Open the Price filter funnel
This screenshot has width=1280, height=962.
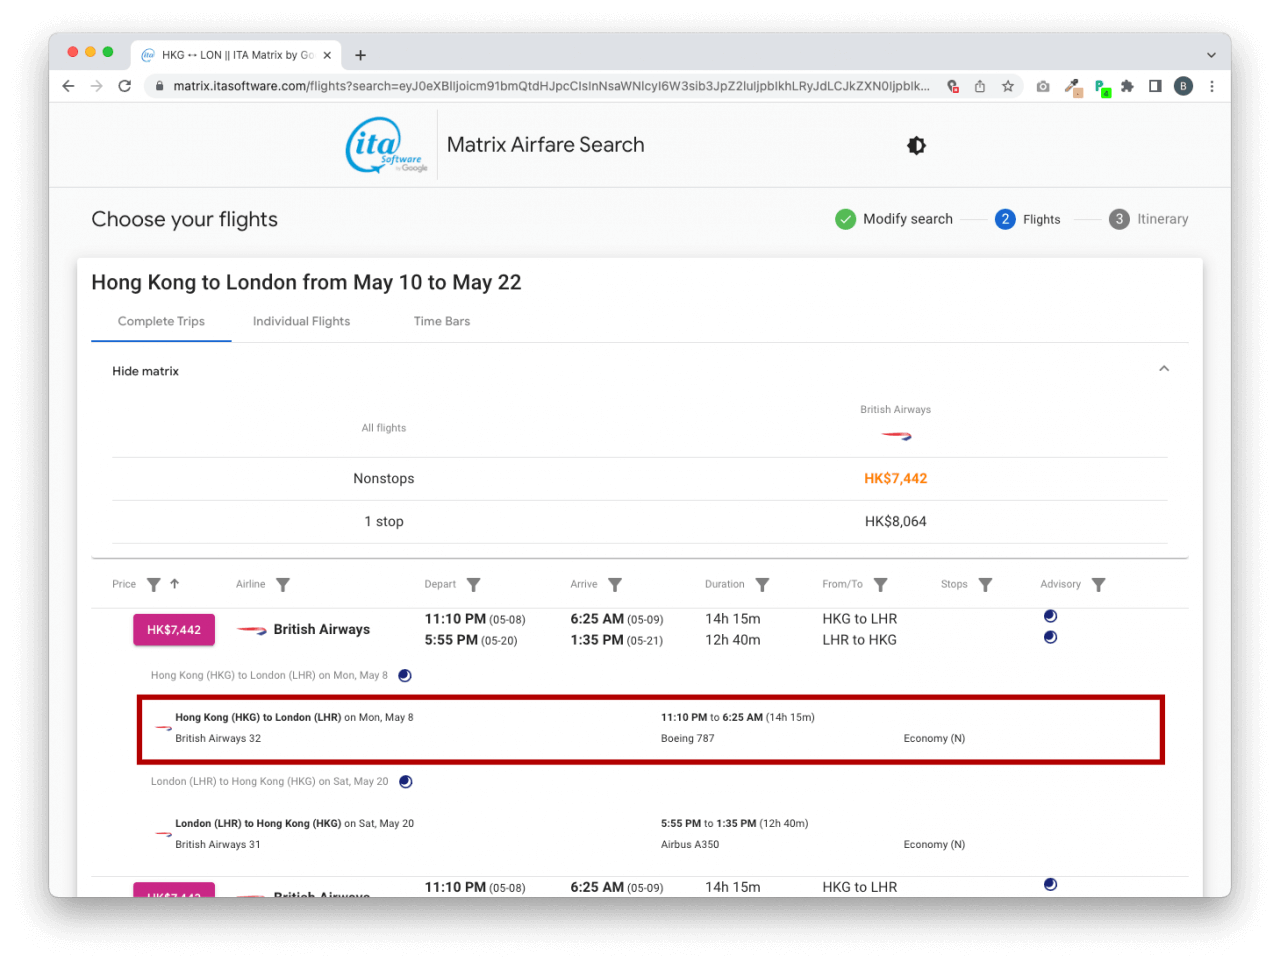coord(153,585)
